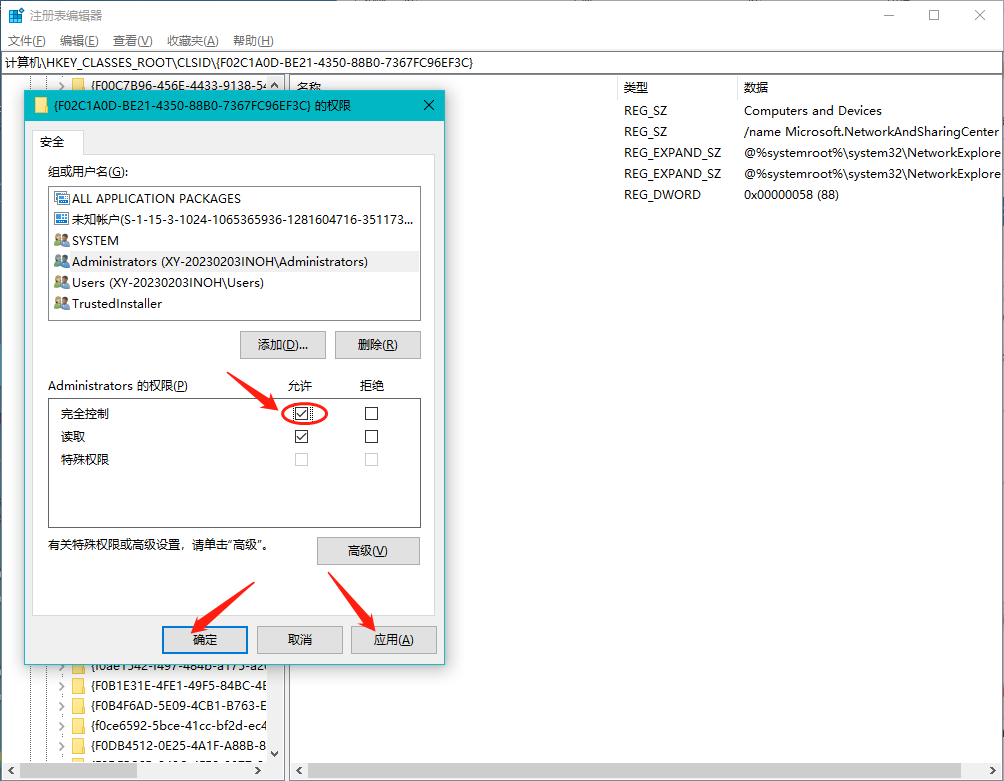Select SYSTEM in group list
The width and height of the screenshot is (1004, 781).
(x=234, y=241)
